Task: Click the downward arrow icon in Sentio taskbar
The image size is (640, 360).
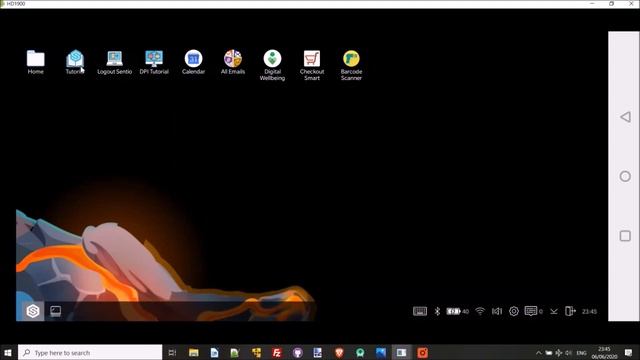Action: [x=554, y=311]
